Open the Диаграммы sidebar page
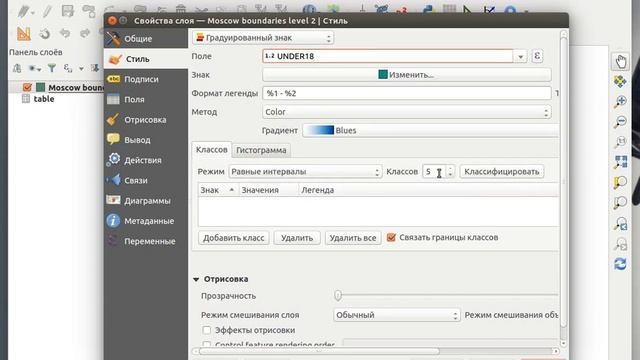This screenshot has width=640, height=360. [146, 200]
